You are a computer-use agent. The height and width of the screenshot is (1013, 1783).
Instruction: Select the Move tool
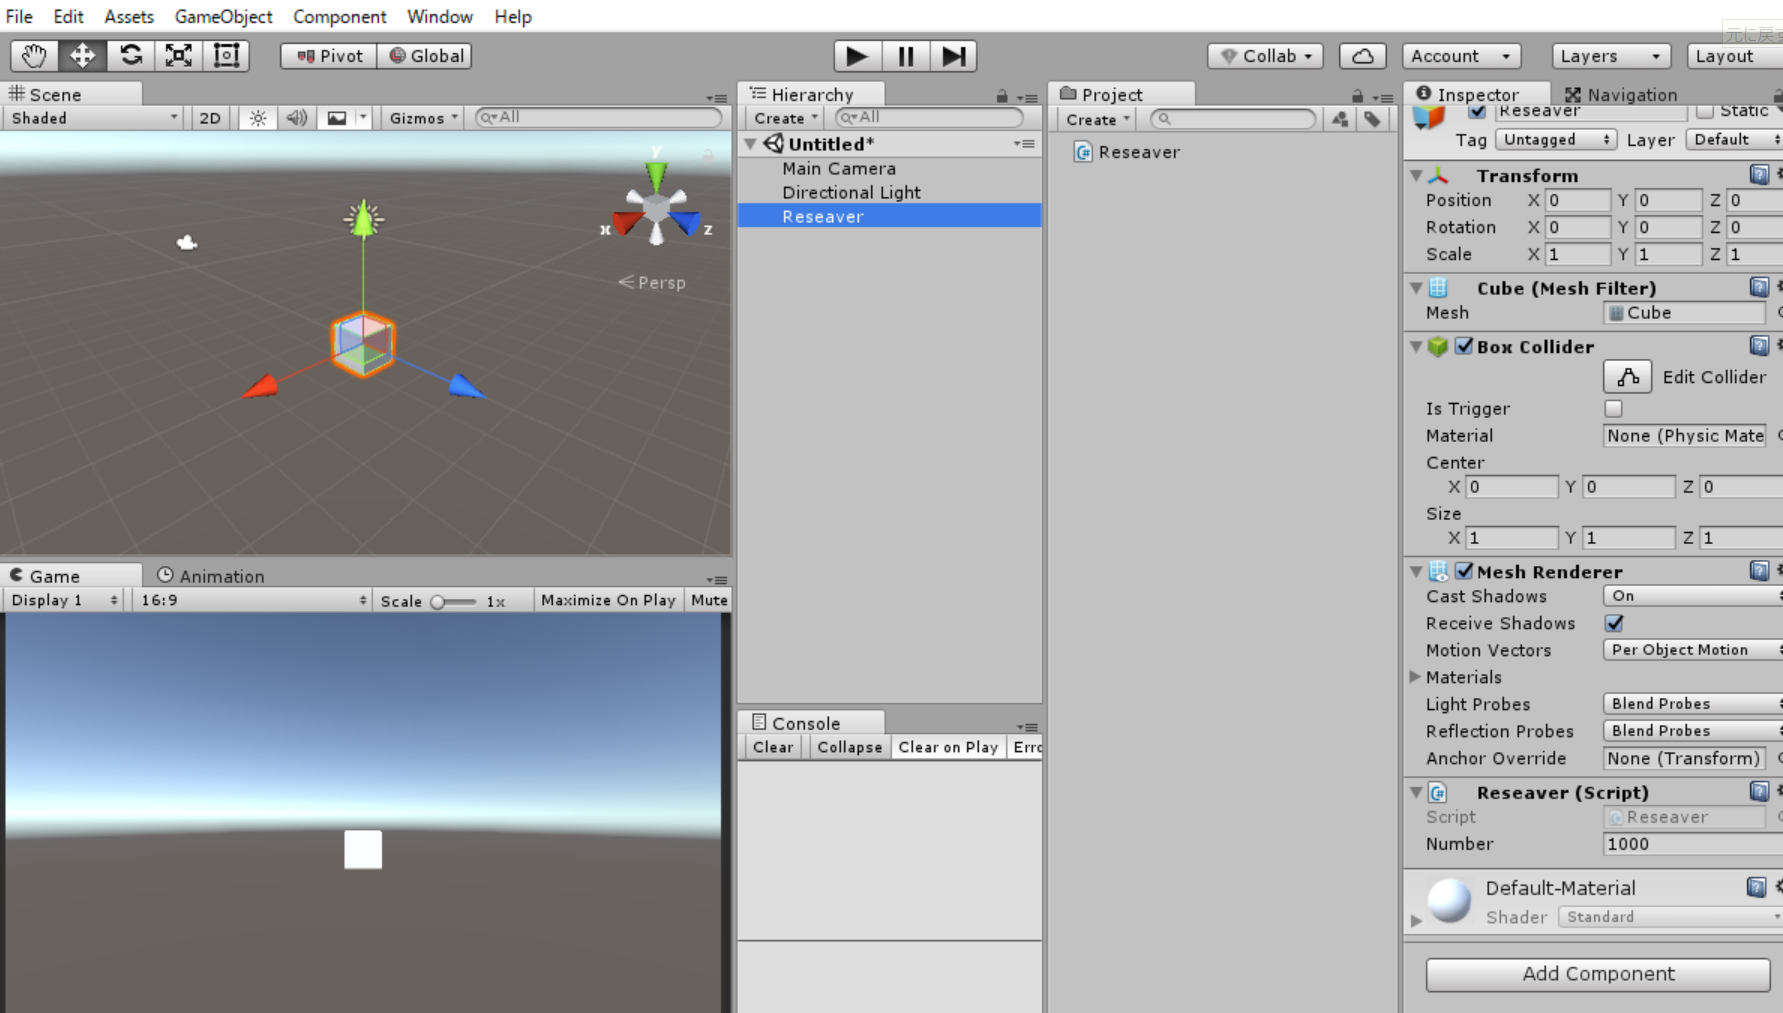pos(82,56)
